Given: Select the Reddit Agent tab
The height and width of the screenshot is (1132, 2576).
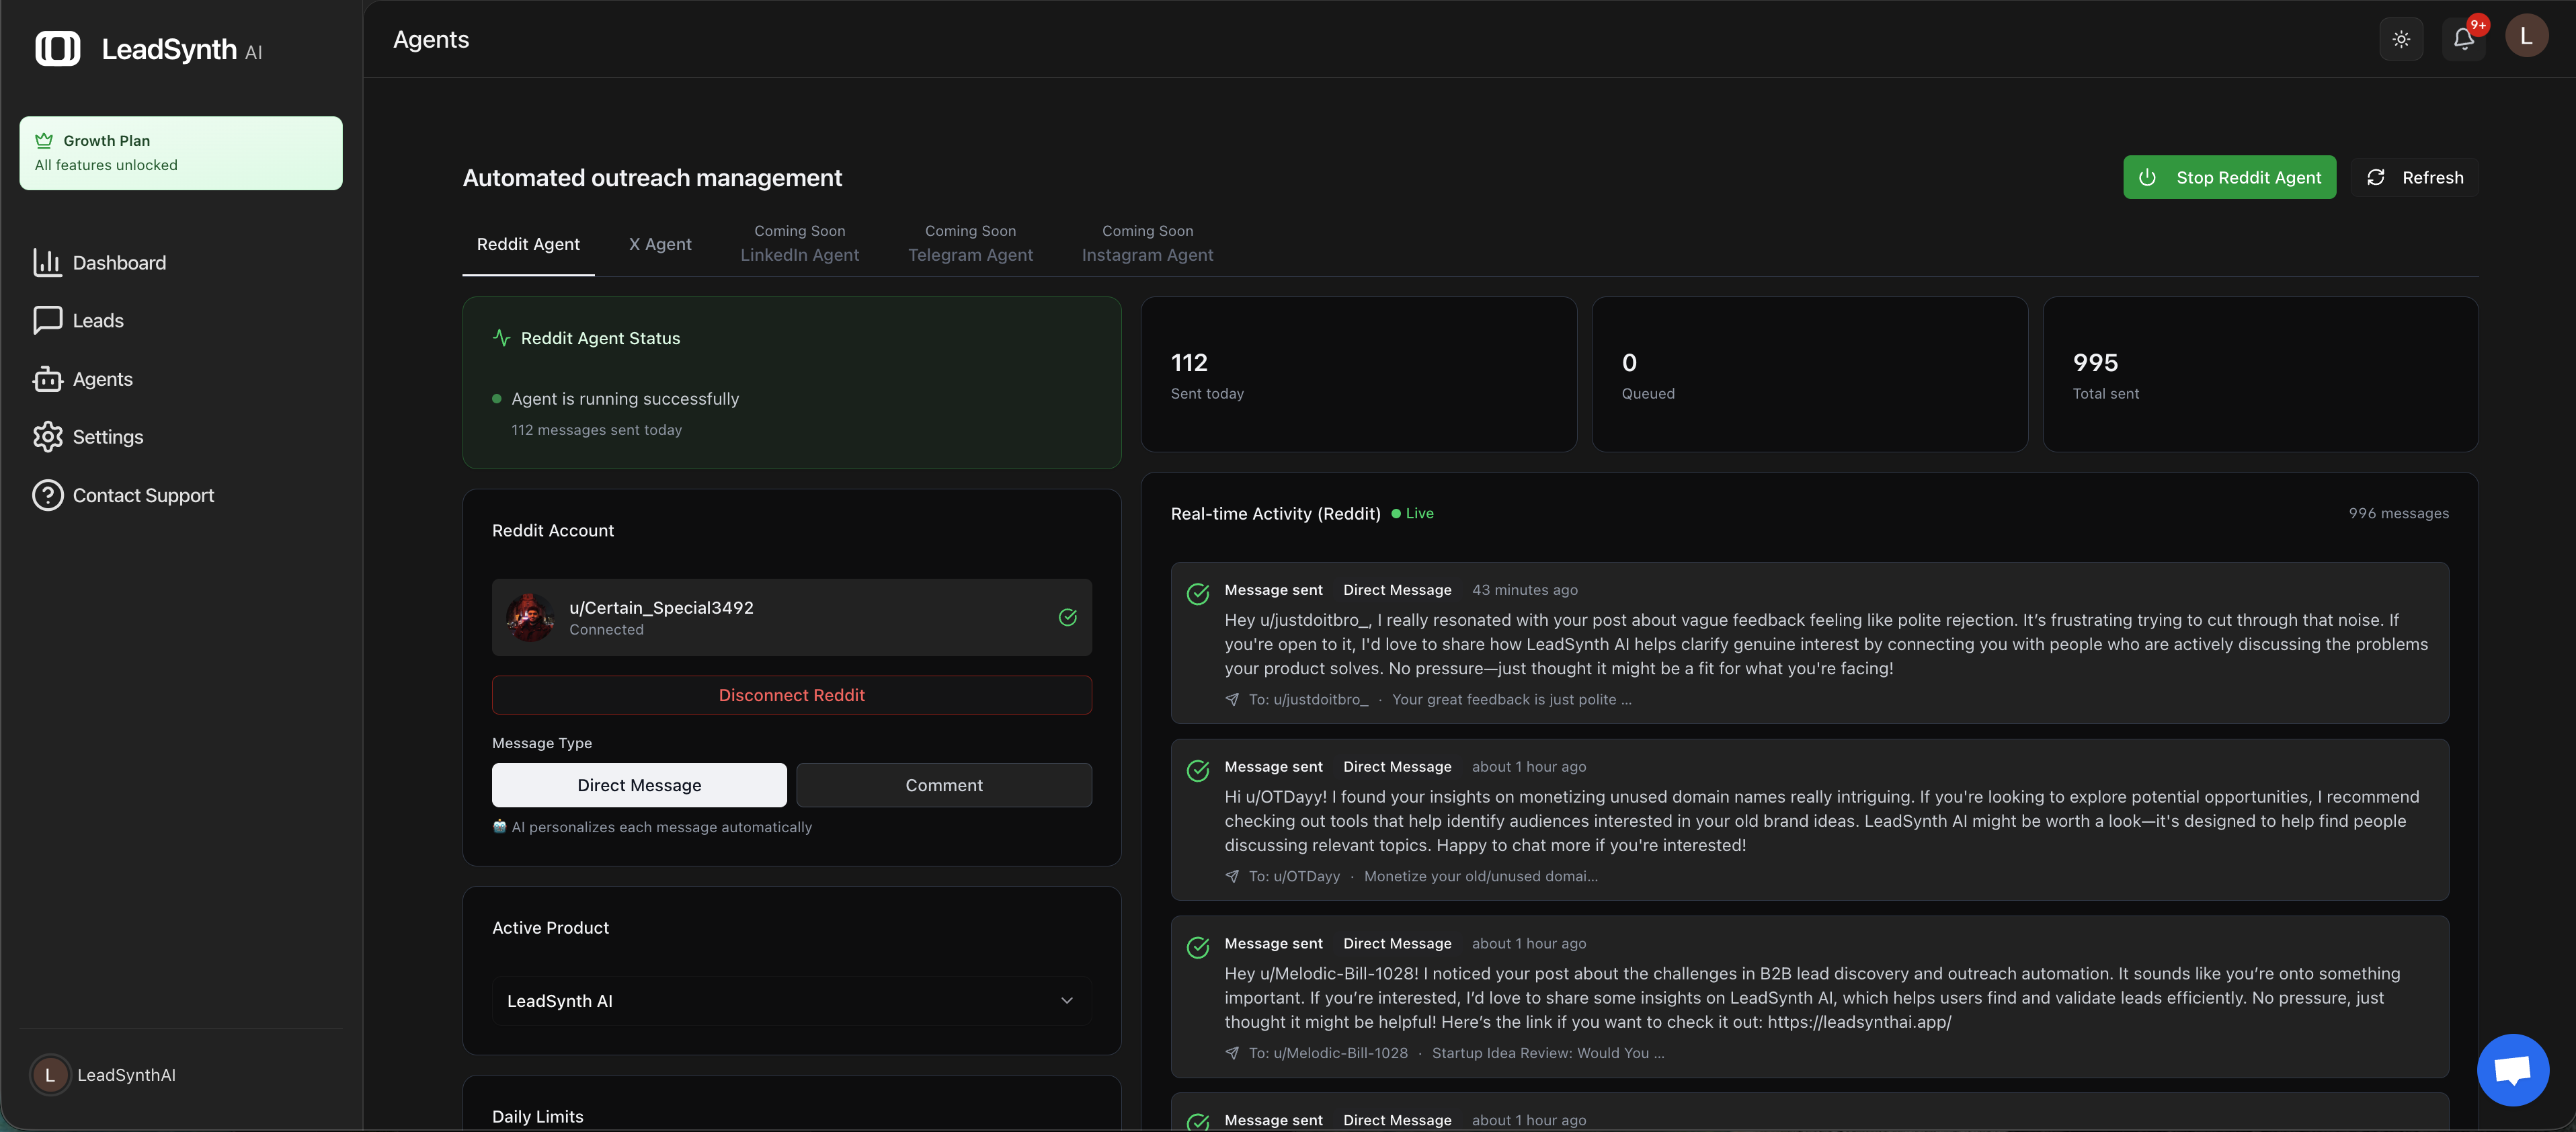Looking at the screenshot, I should pyautogui.click(x=528, y=243).
